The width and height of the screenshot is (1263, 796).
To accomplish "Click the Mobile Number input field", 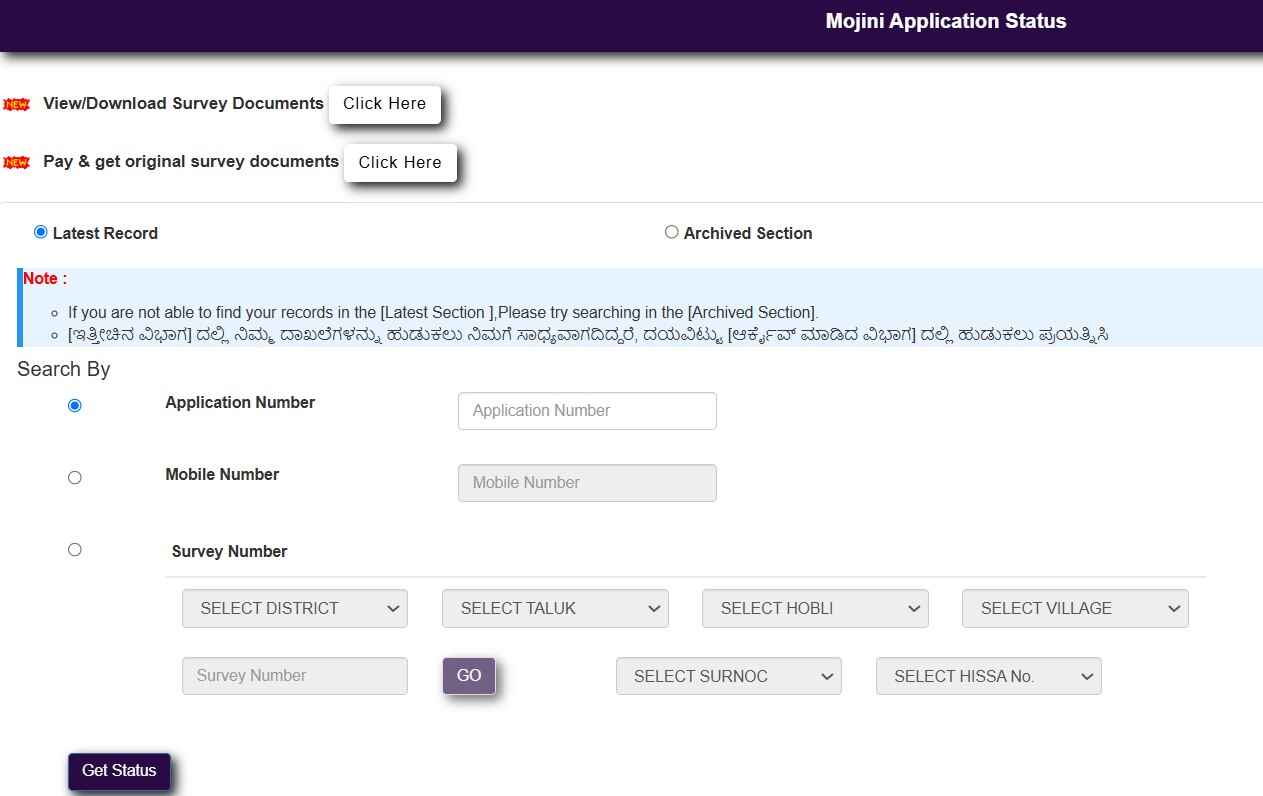I will [587, 482].
